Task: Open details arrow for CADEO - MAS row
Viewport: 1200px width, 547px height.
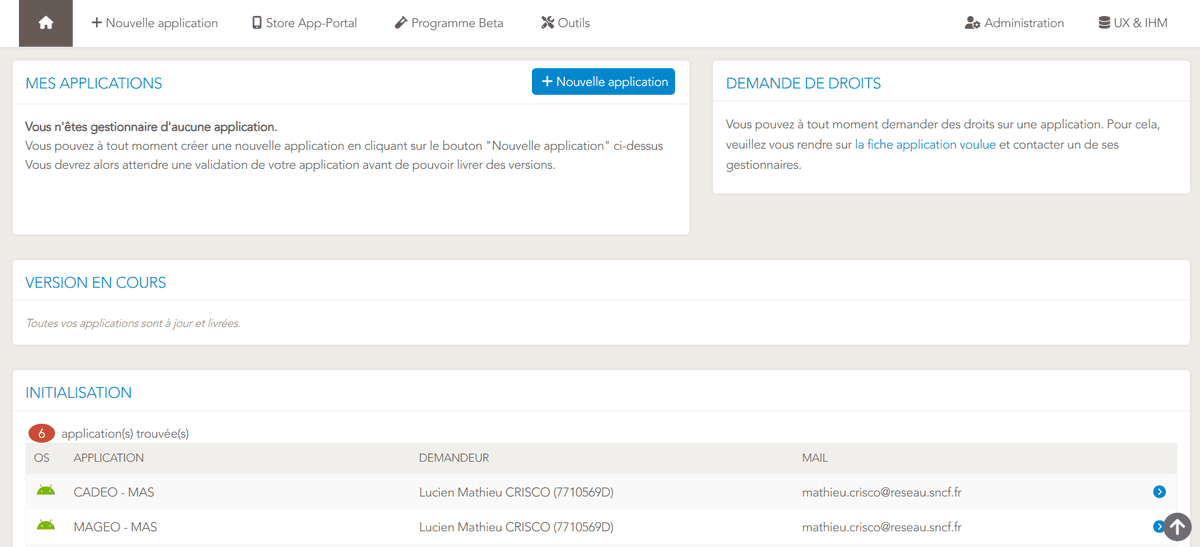Action: pyautogui.click(x=1159, y=492)
